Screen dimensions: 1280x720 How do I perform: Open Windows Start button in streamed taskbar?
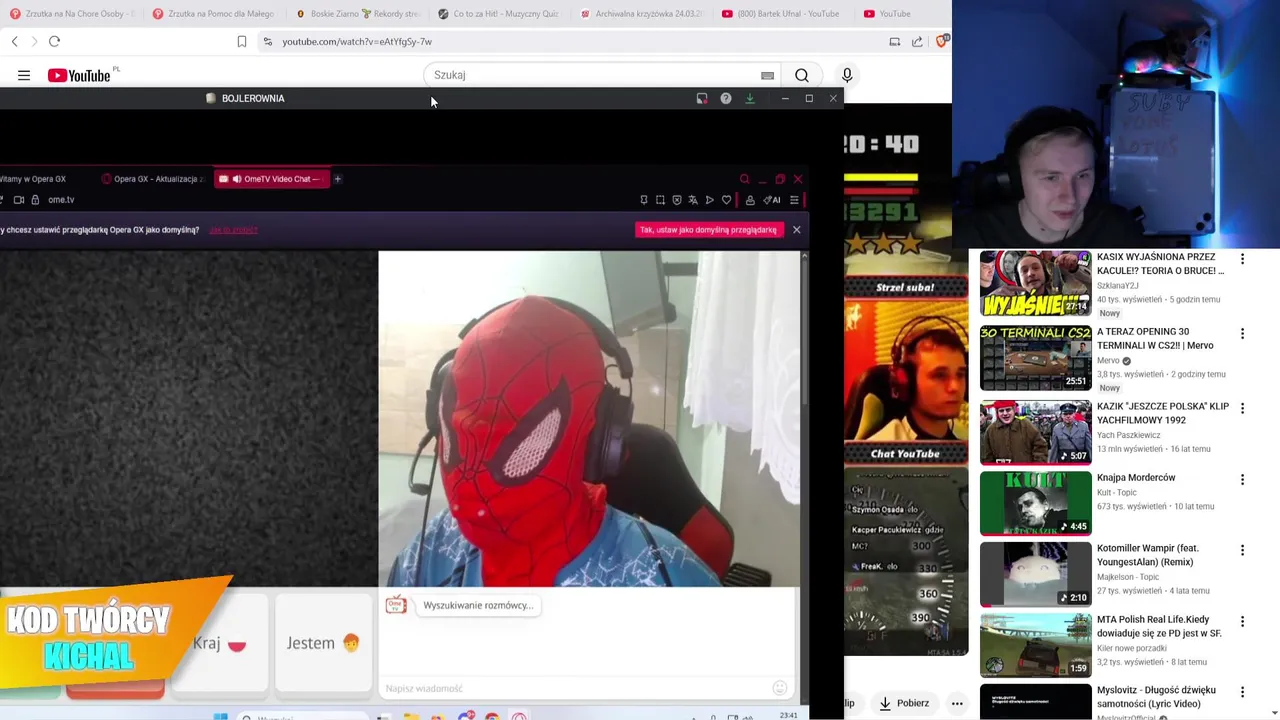(x=221, y=716)
